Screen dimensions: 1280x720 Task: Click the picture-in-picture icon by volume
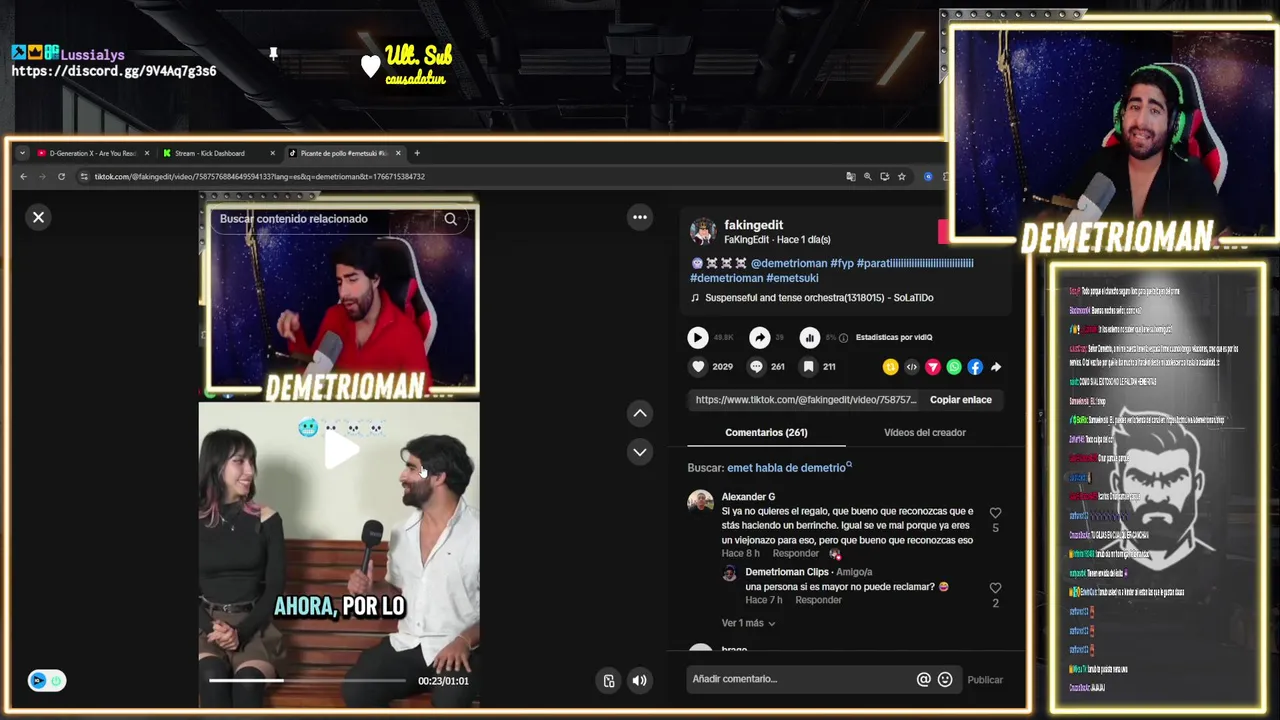(609, 681)
